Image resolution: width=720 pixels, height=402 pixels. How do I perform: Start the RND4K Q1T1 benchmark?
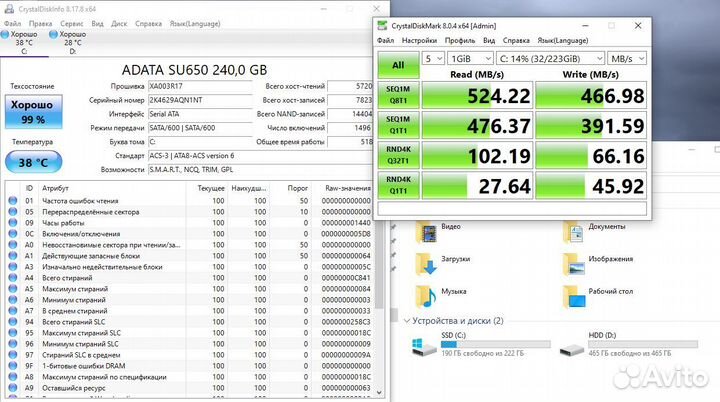point(398,185)
